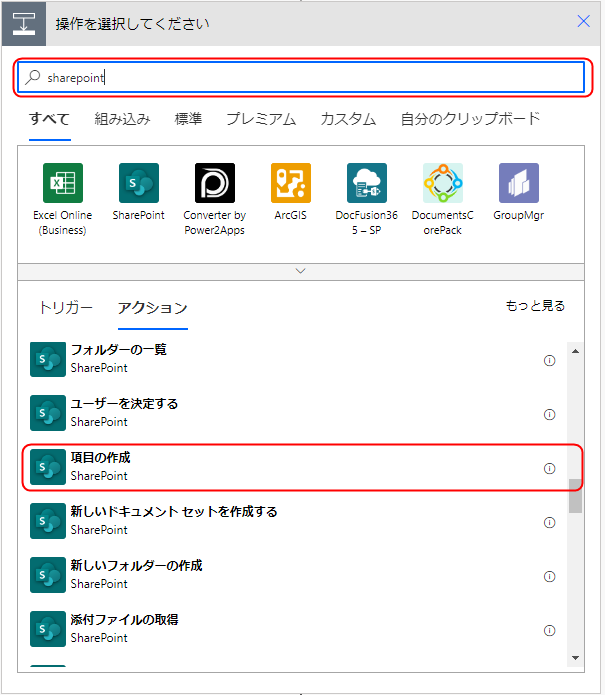Select the ユーザーを決定する action

292,413
